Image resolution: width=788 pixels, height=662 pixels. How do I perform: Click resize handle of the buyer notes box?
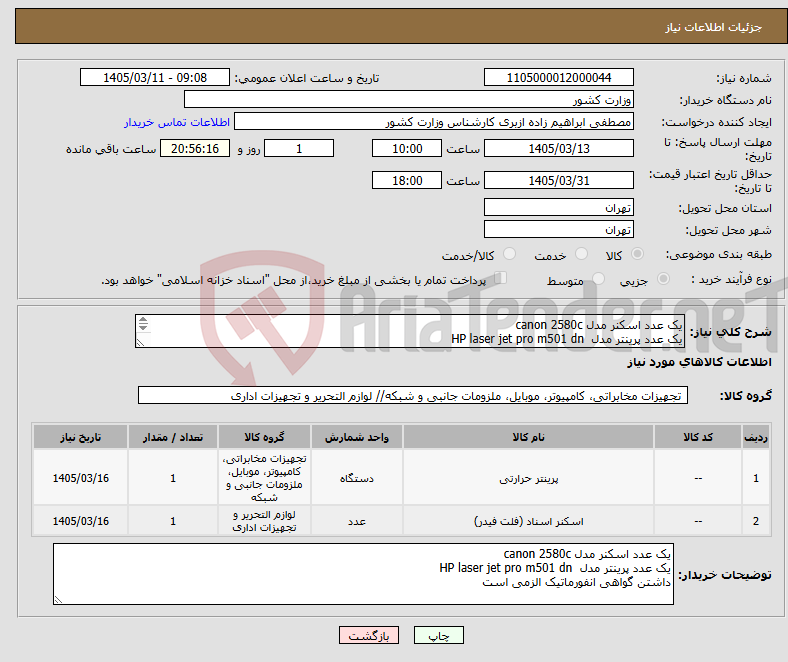click(x=58, y=600)
